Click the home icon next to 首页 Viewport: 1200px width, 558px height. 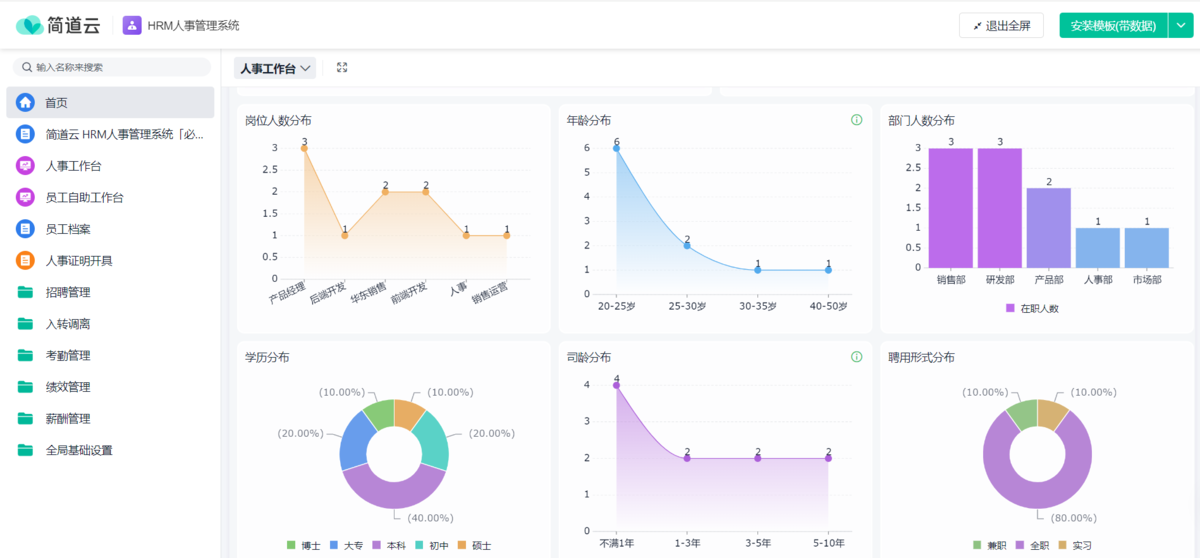coord(25,102)
